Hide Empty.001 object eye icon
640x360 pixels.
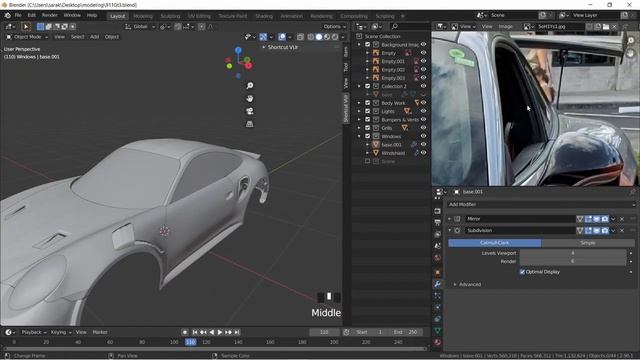click(423, 61)
